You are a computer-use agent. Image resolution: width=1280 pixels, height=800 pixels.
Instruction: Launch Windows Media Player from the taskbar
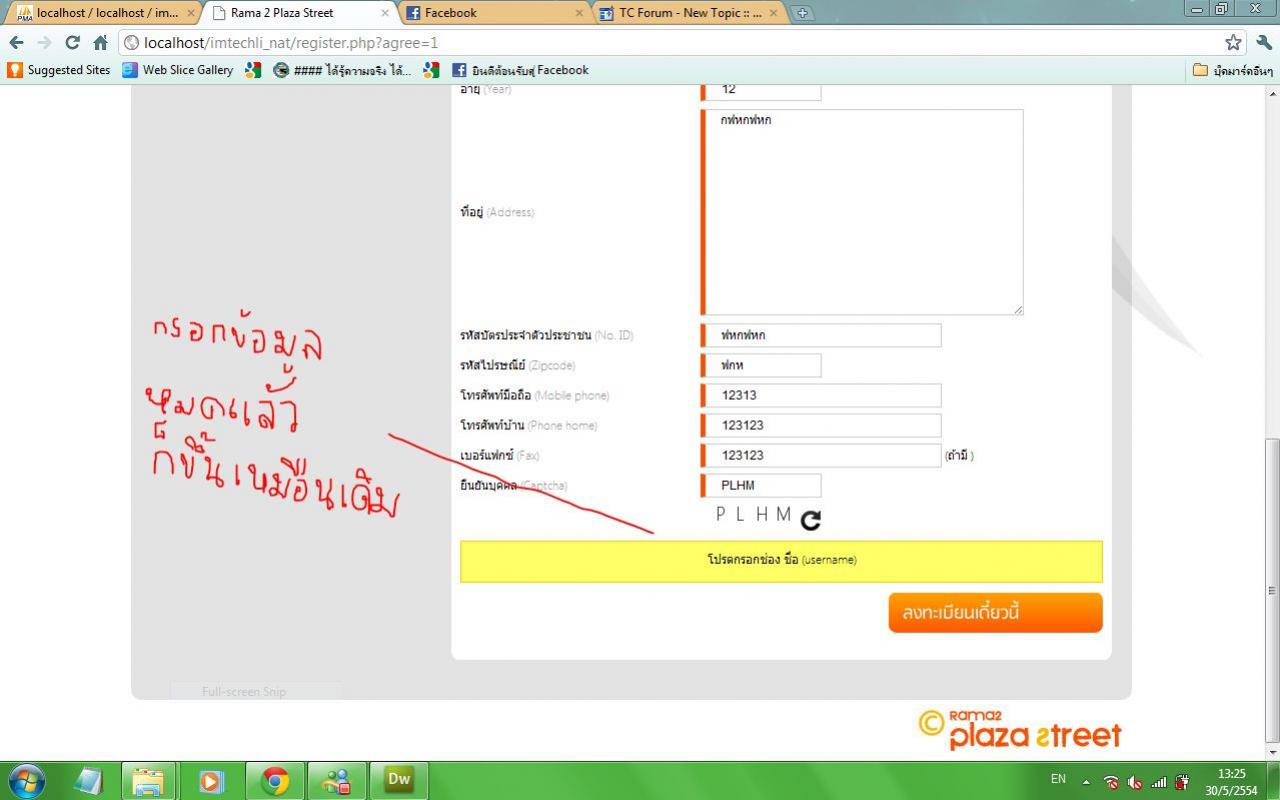coord(211,781)
